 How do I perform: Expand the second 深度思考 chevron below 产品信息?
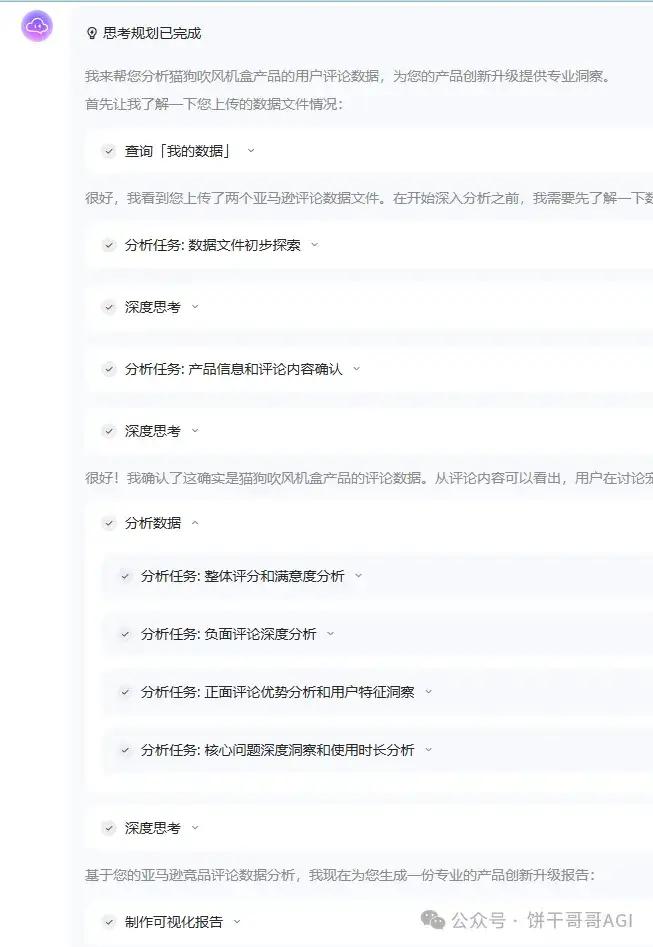pos(195,431)
